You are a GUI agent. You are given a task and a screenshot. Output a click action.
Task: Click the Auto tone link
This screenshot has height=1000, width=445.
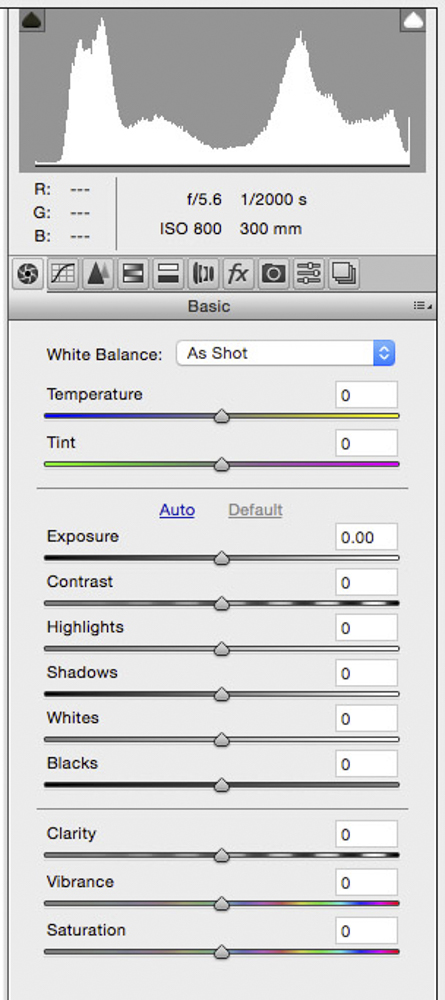[x=177, y=510]
